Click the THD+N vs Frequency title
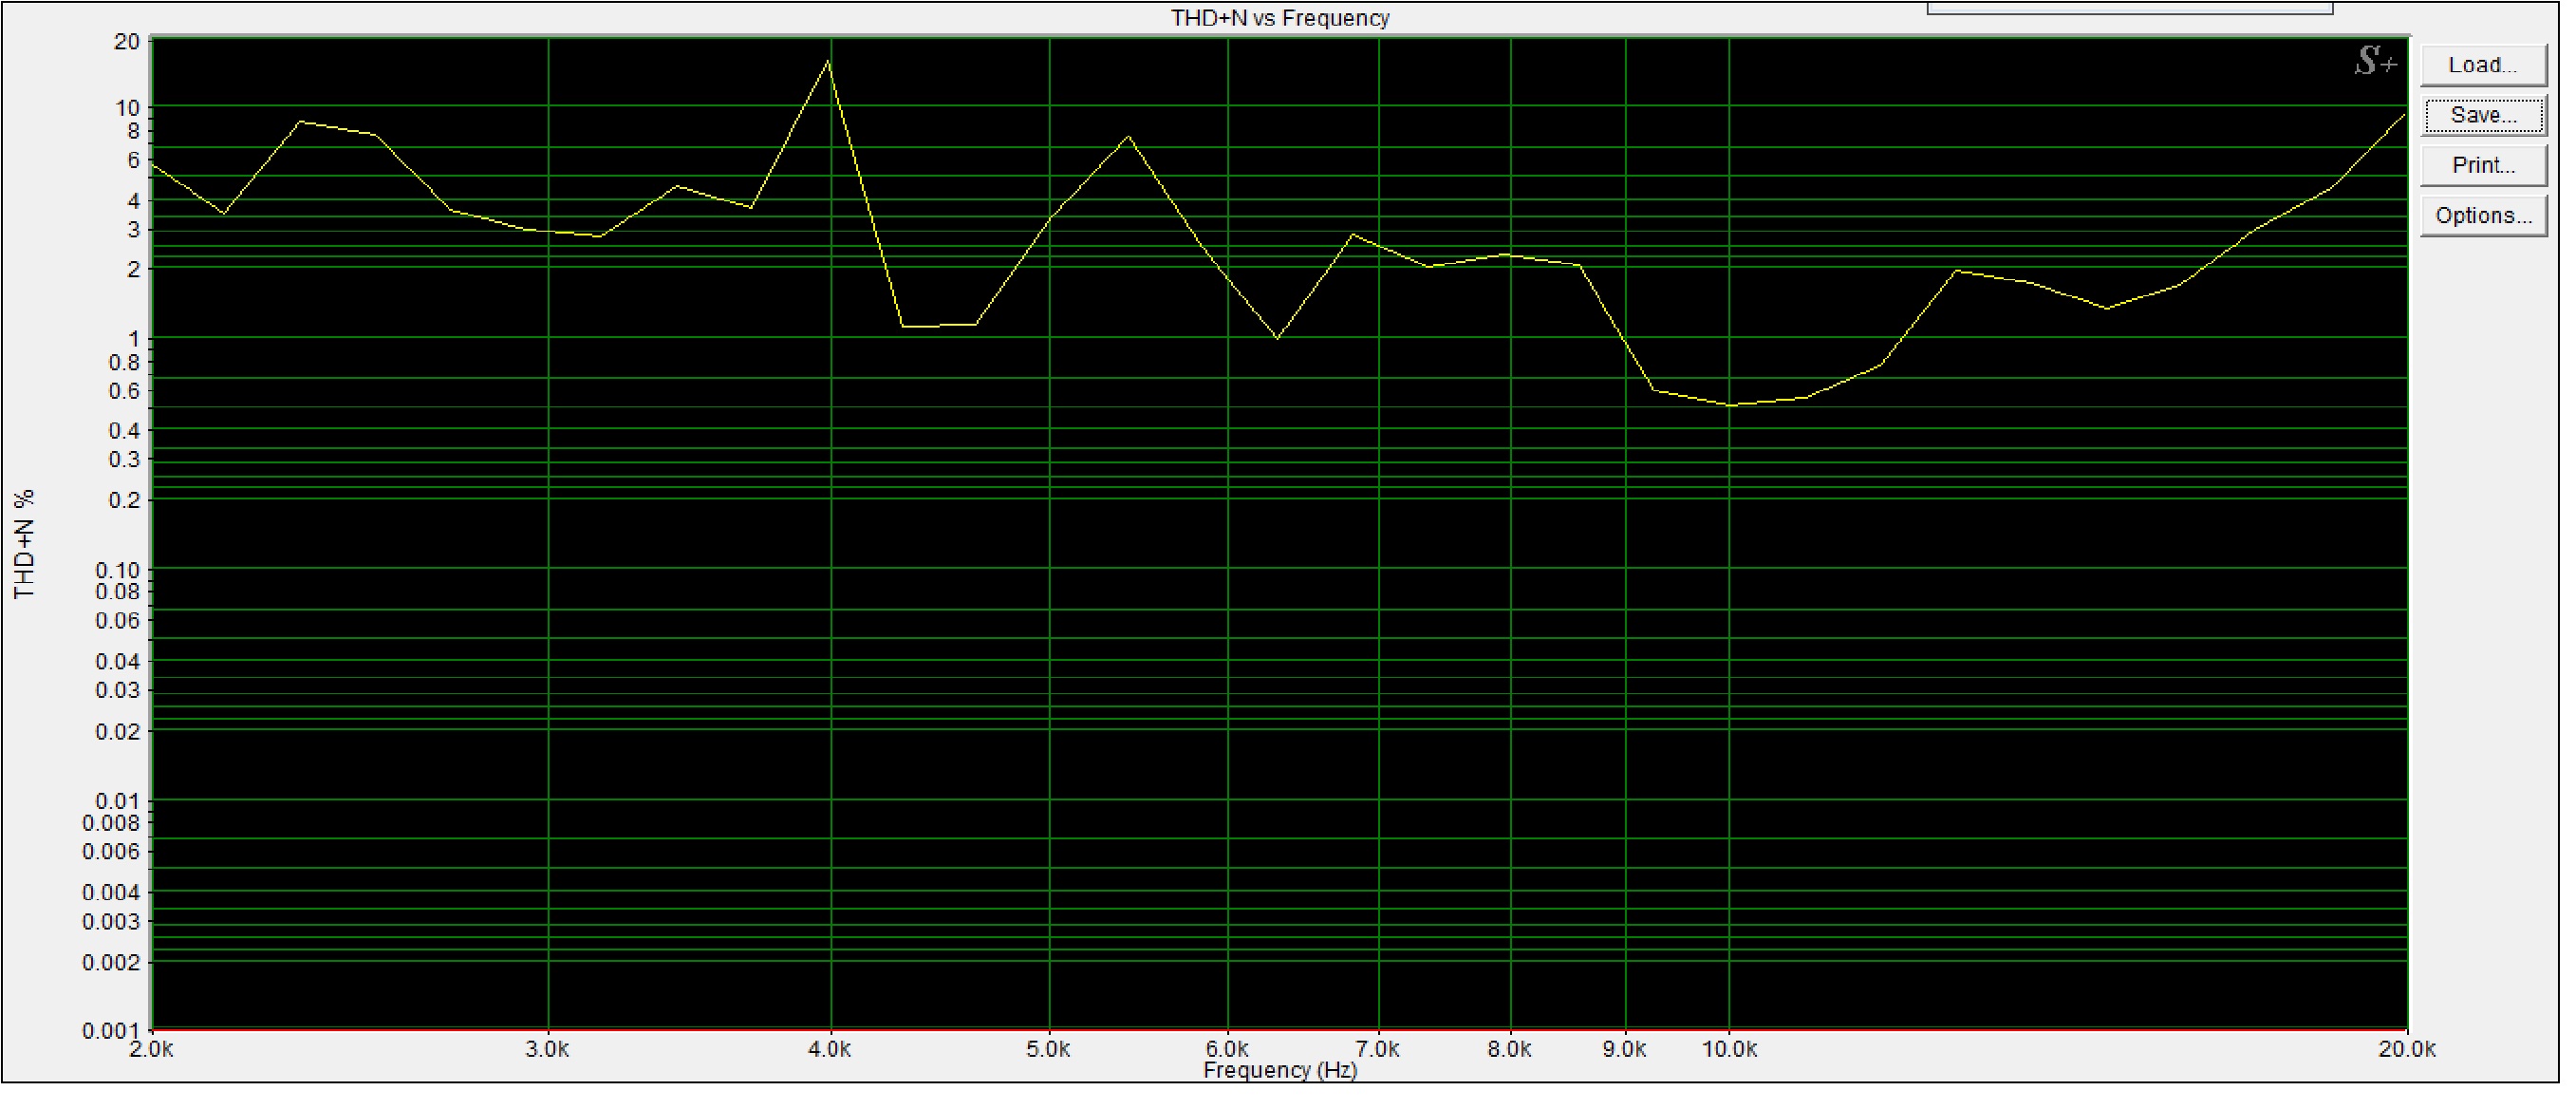 pyautogui.click(x=1280, y=18)
